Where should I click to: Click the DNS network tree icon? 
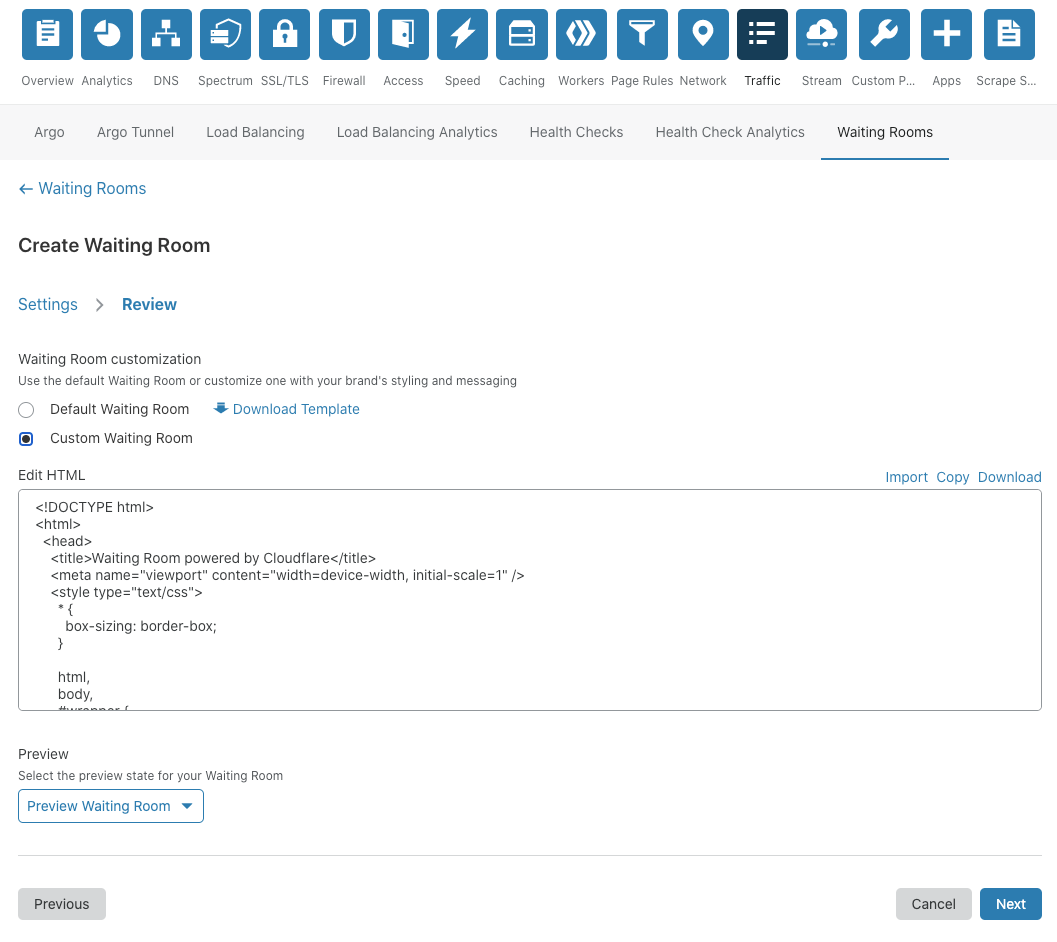166,35
